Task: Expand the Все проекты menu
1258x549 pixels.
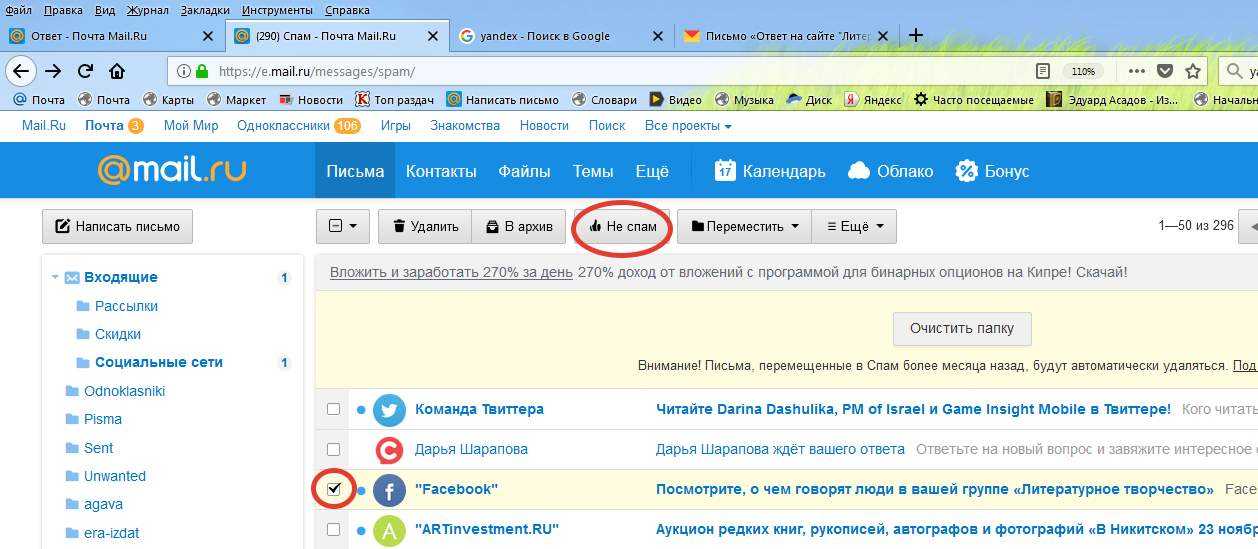Action: 688,125
